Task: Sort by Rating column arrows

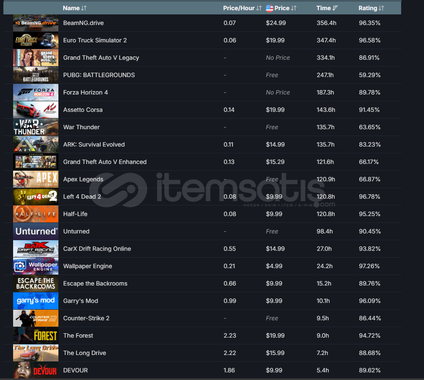Action: point(381,8)
